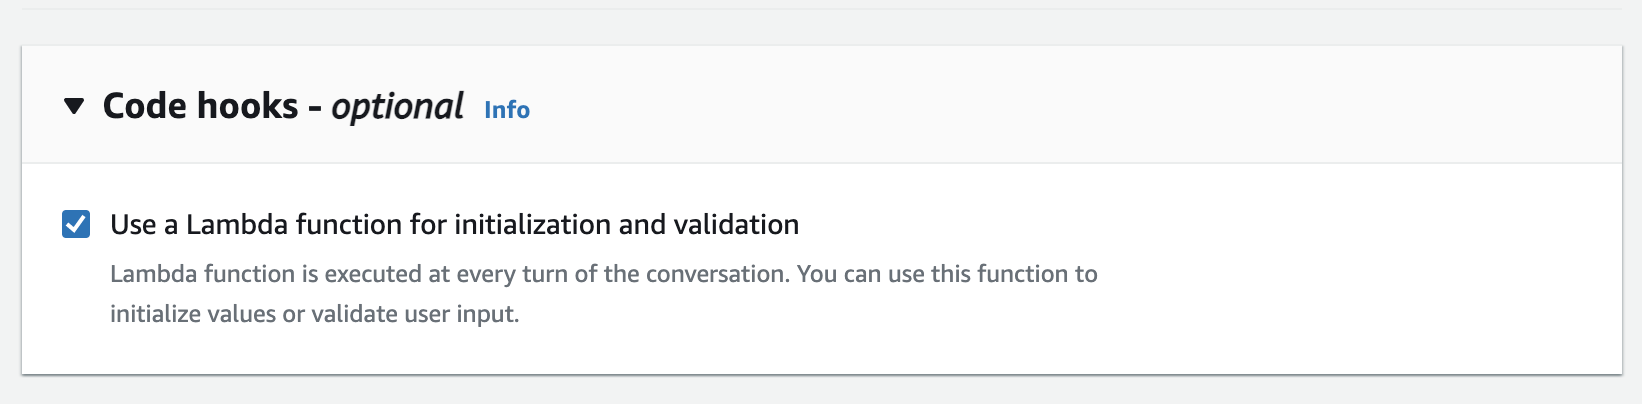
Task: Click the text 'initialize values or validate user input'
Action: [x=314, y=314]
